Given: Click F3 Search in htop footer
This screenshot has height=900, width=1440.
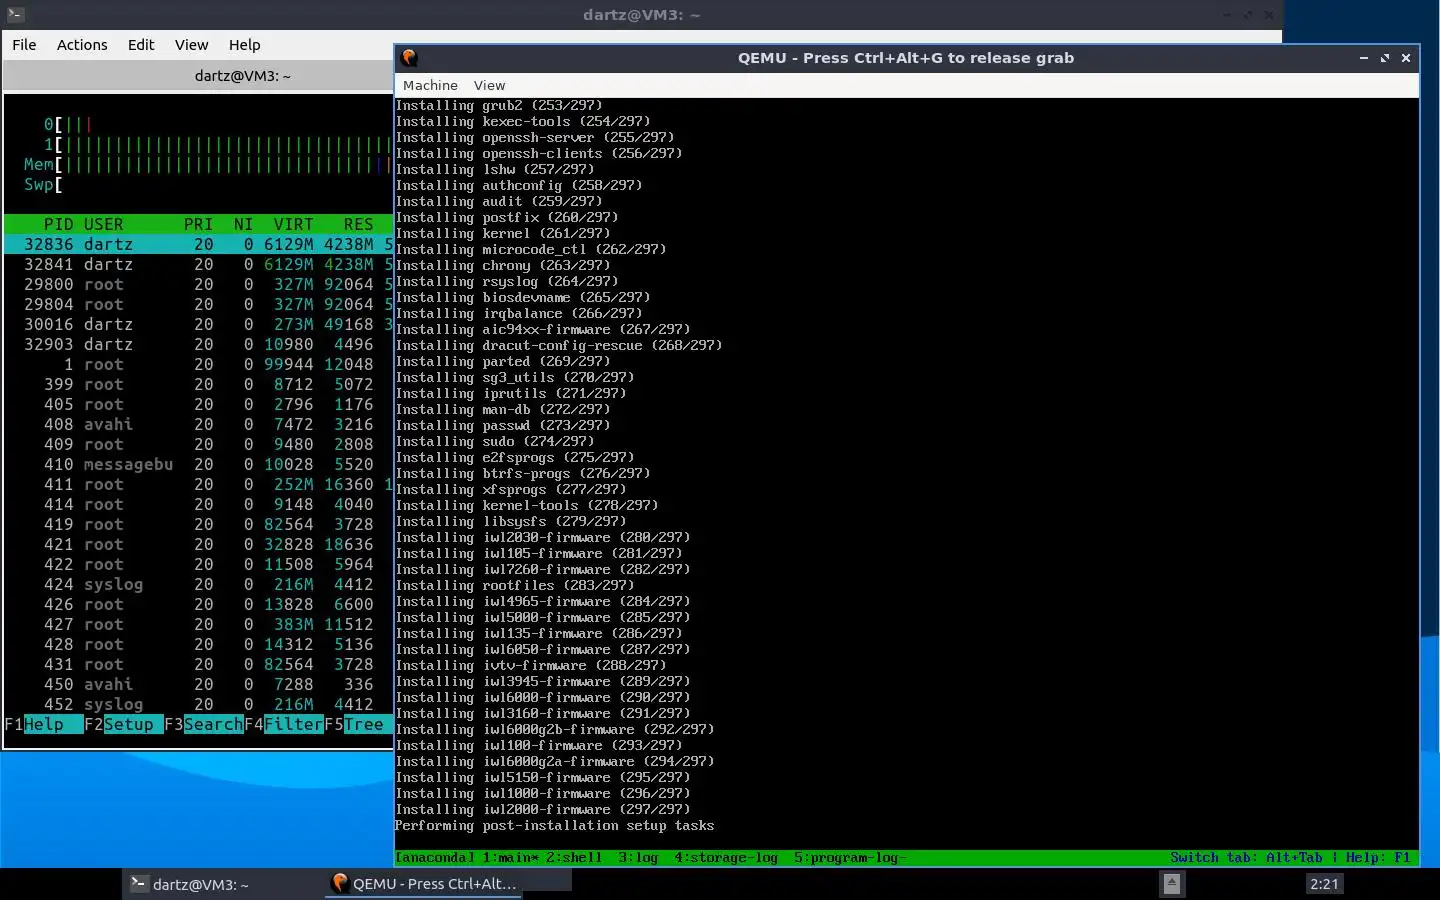Looking at the screenshot, I should 204,724.
